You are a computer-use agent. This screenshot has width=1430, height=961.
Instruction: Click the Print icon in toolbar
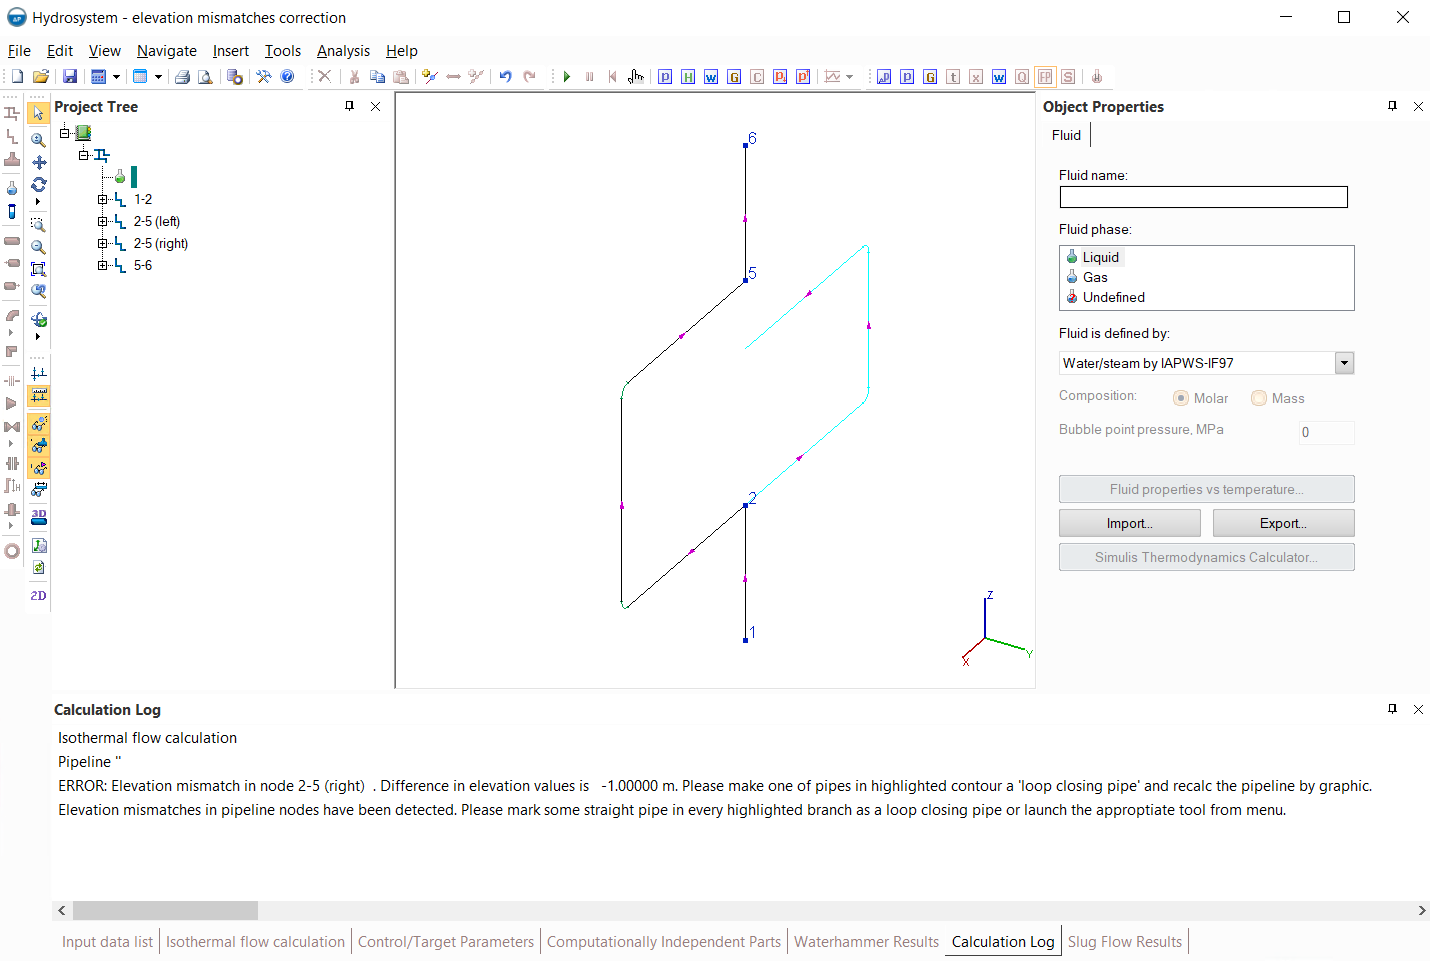[x=182, y=77]
